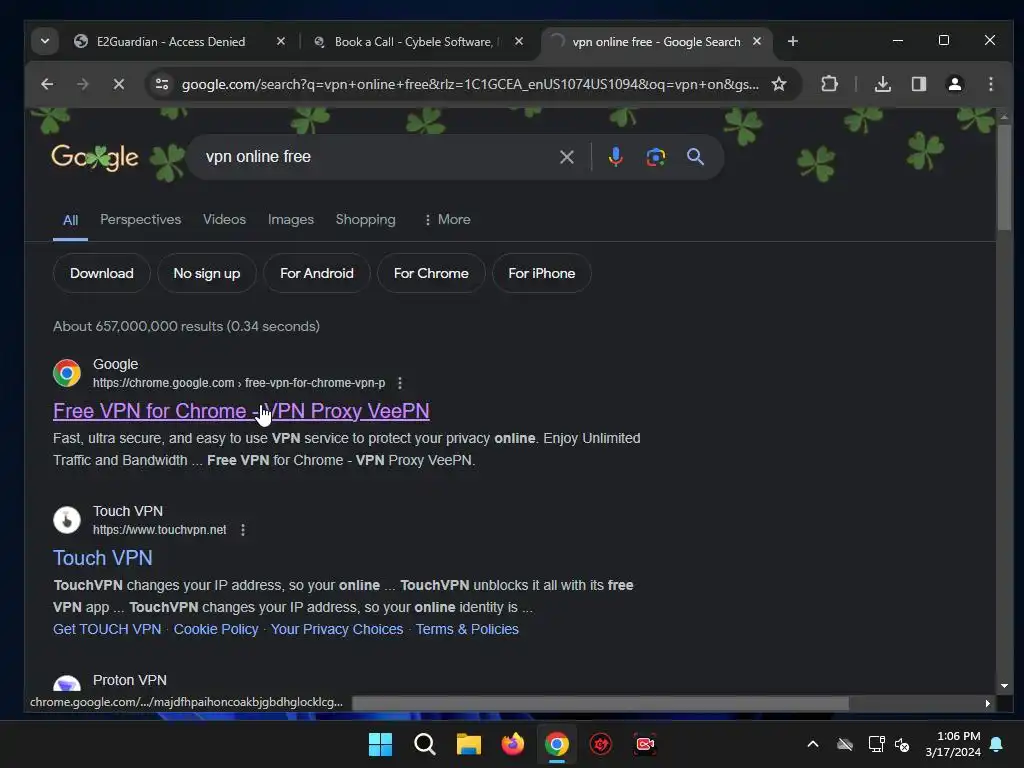Start voice search with microphone
This screenshot has width=1024, height=768.
[x=615, y=157]
